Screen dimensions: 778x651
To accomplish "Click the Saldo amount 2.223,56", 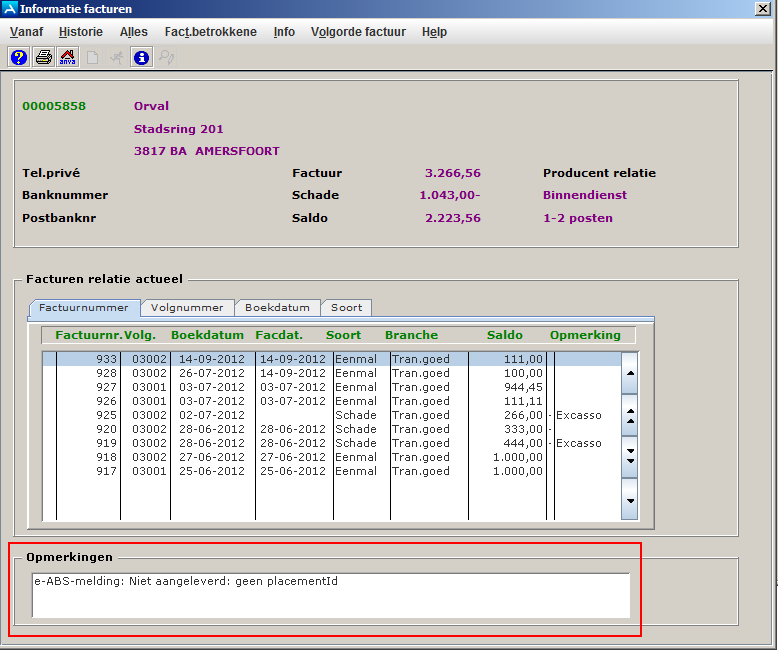I will (453, 218).
